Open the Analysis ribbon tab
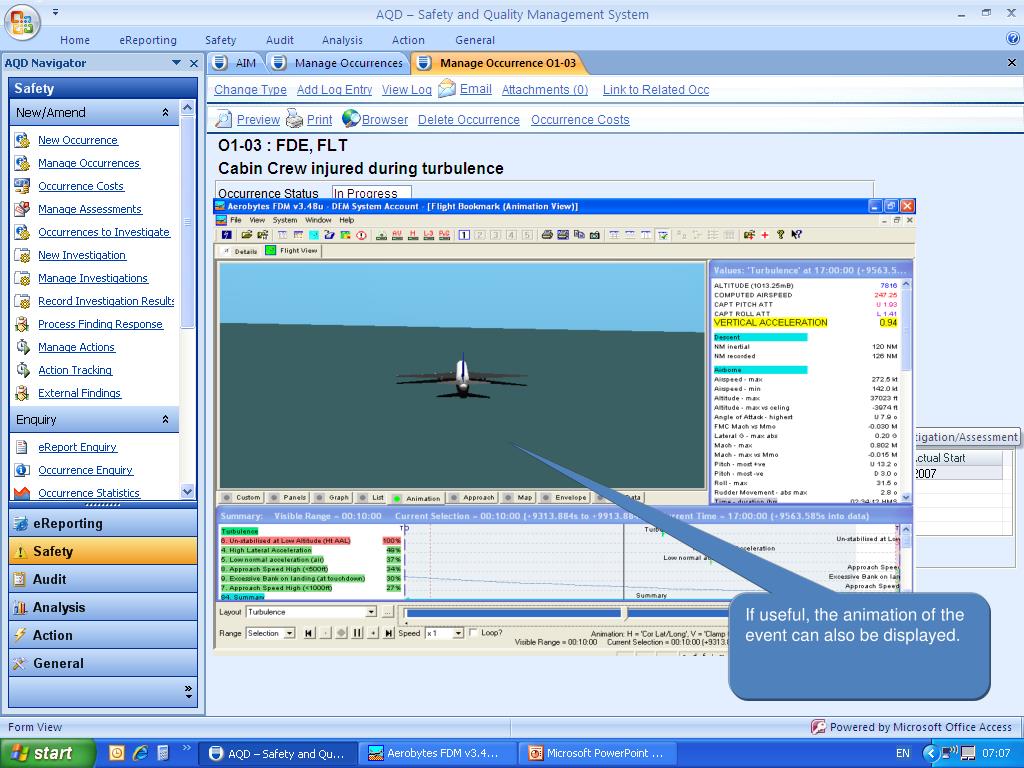The image size is (1024, 768). [342, 40]
